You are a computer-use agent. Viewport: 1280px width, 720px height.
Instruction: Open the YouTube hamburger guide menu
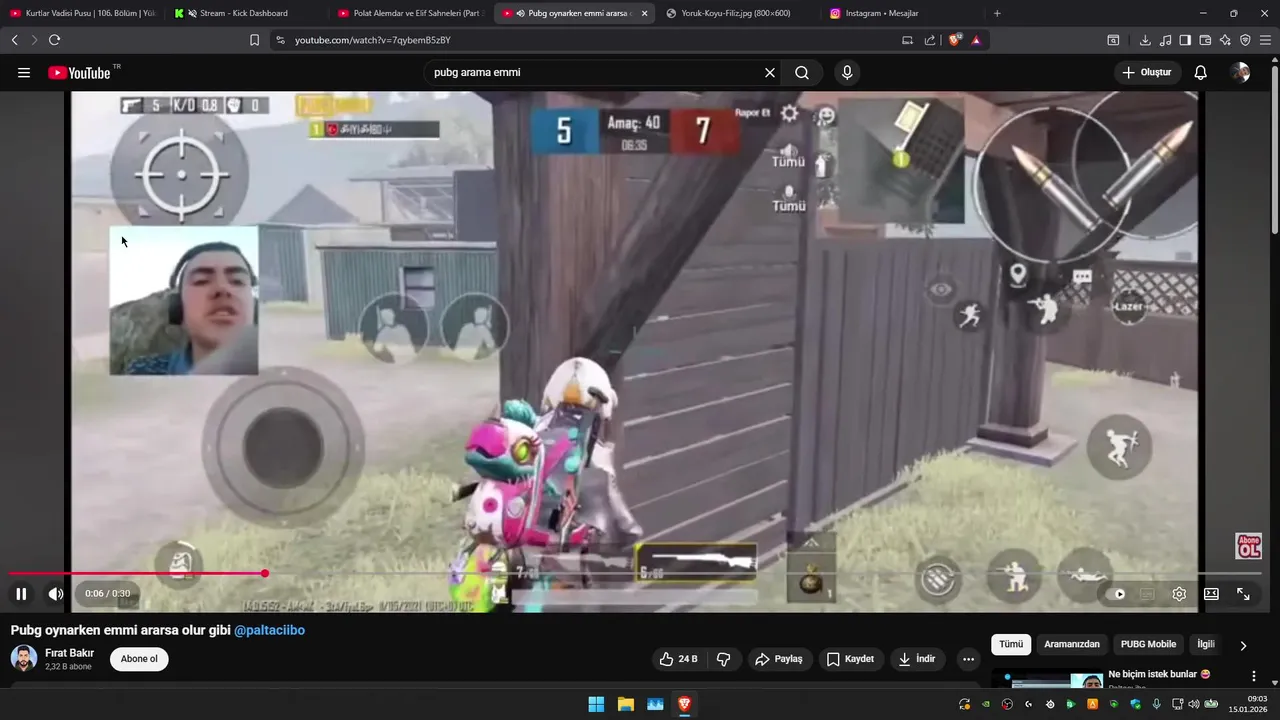(x=24, y=73)
